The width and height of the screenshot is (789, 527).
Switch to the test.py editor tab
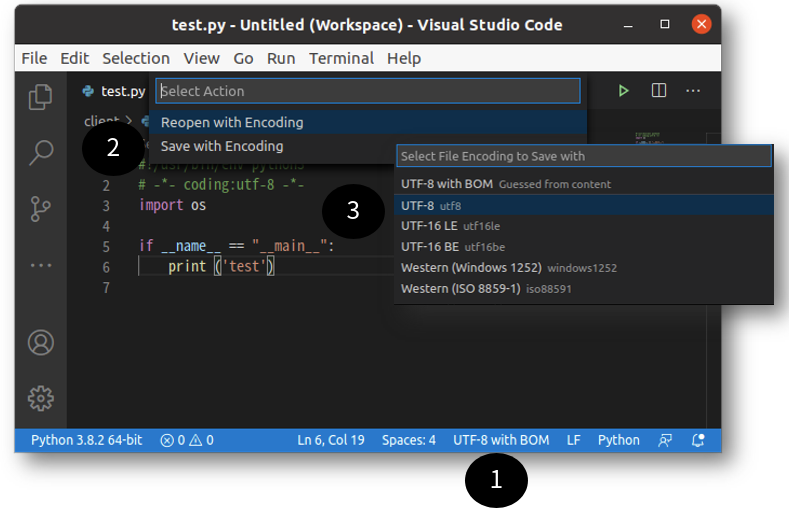point(114,91)
